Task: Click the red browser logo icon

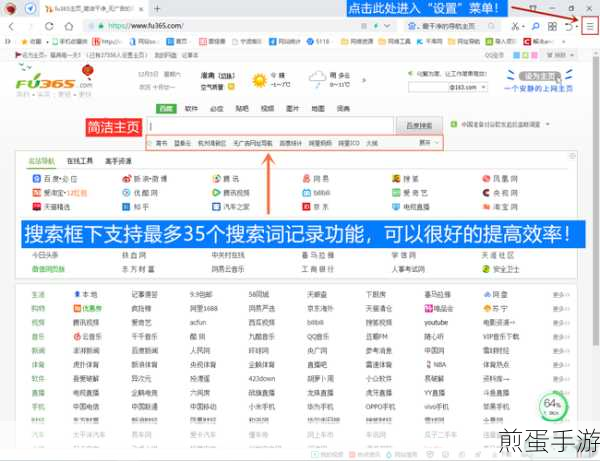Action: [x=10, y=8]
